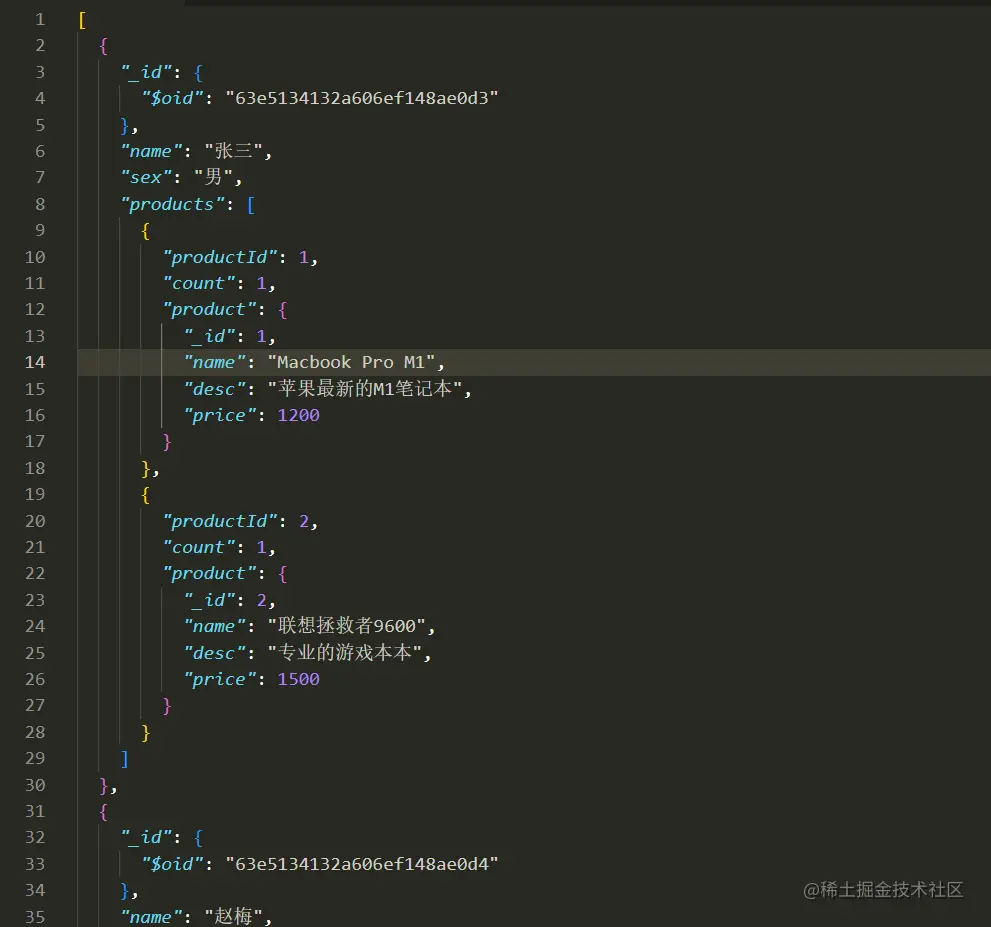Click the "_id" key on line 13
The image size is (991, 927).
pos(209,336)
